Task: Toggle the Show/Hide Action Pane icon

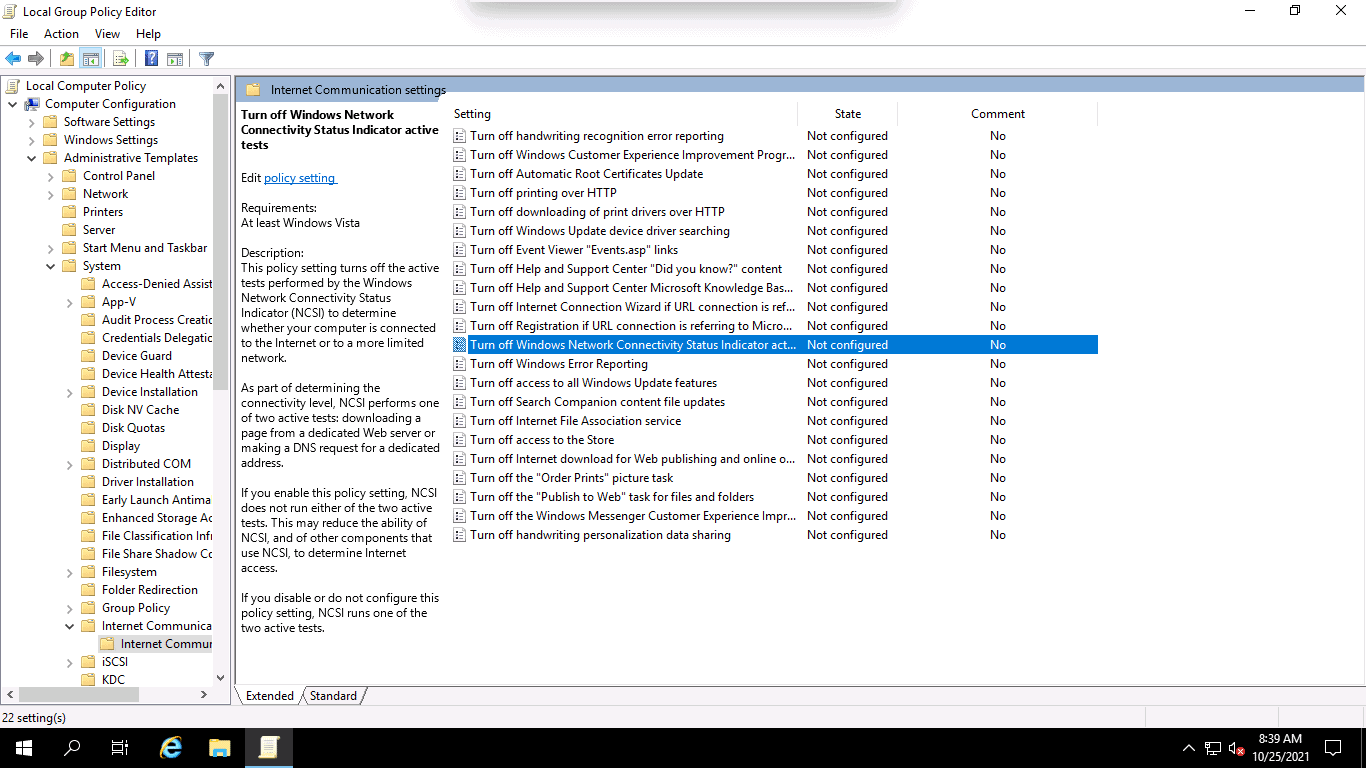Action: point(175,59)
